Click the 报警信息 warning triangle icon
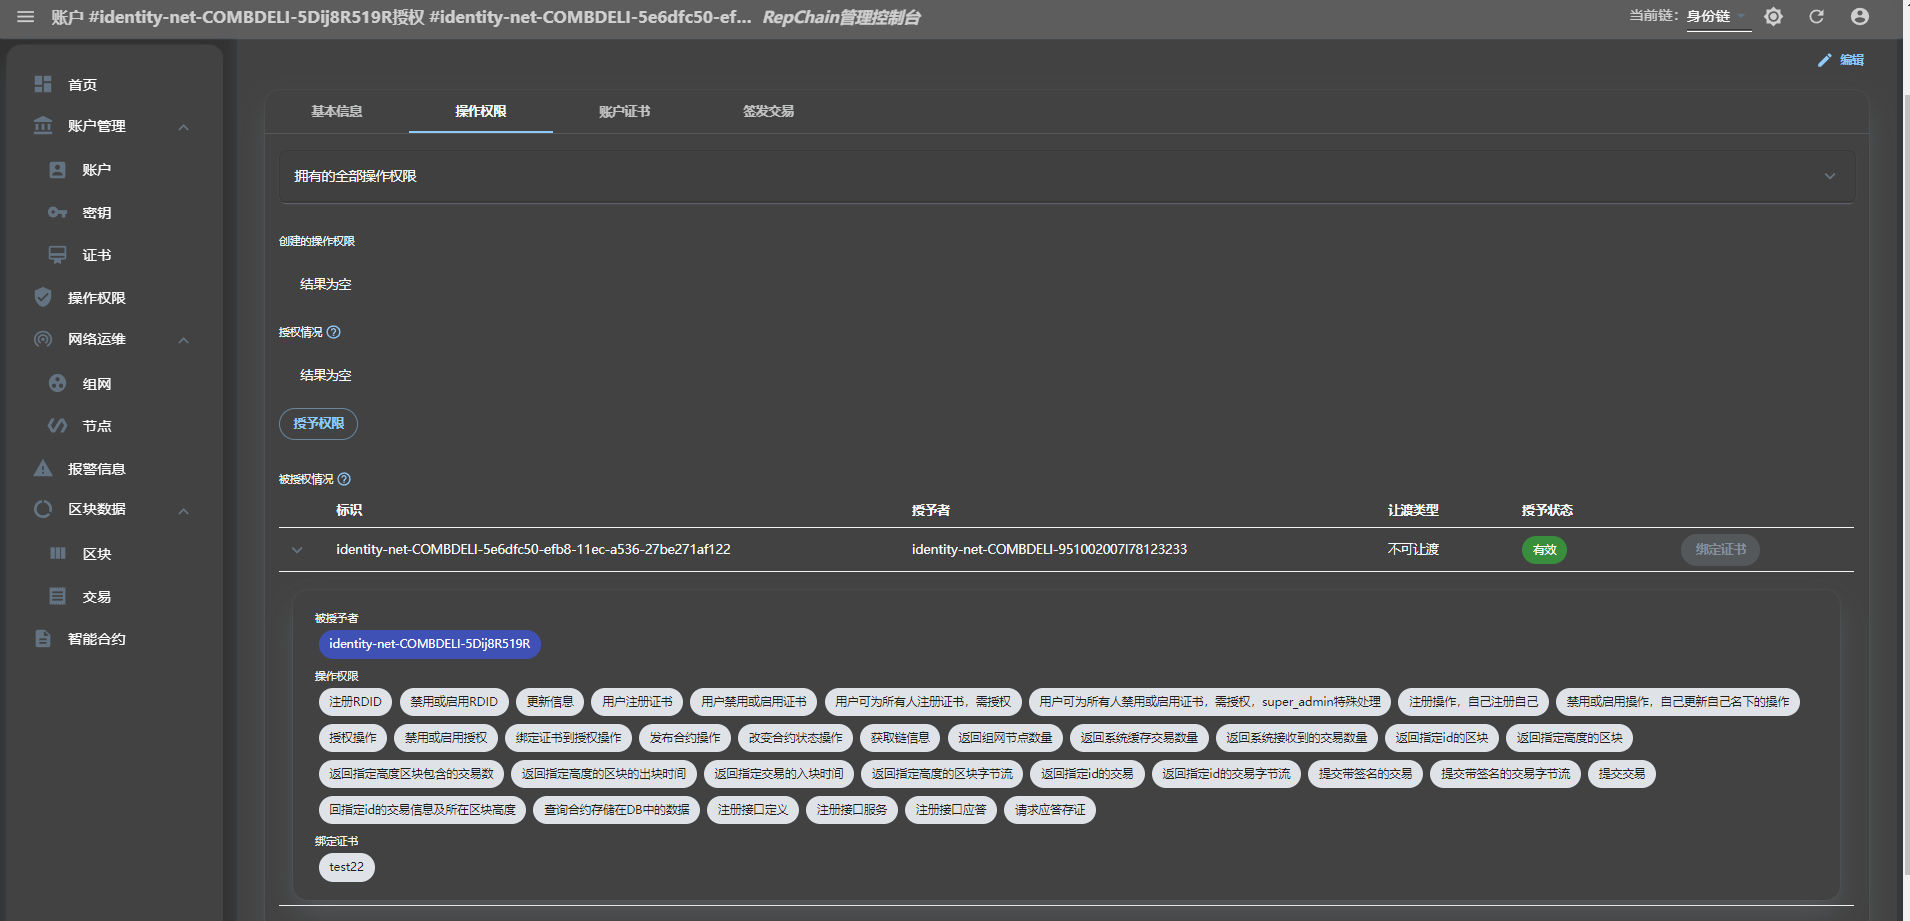 coord(43,468)
